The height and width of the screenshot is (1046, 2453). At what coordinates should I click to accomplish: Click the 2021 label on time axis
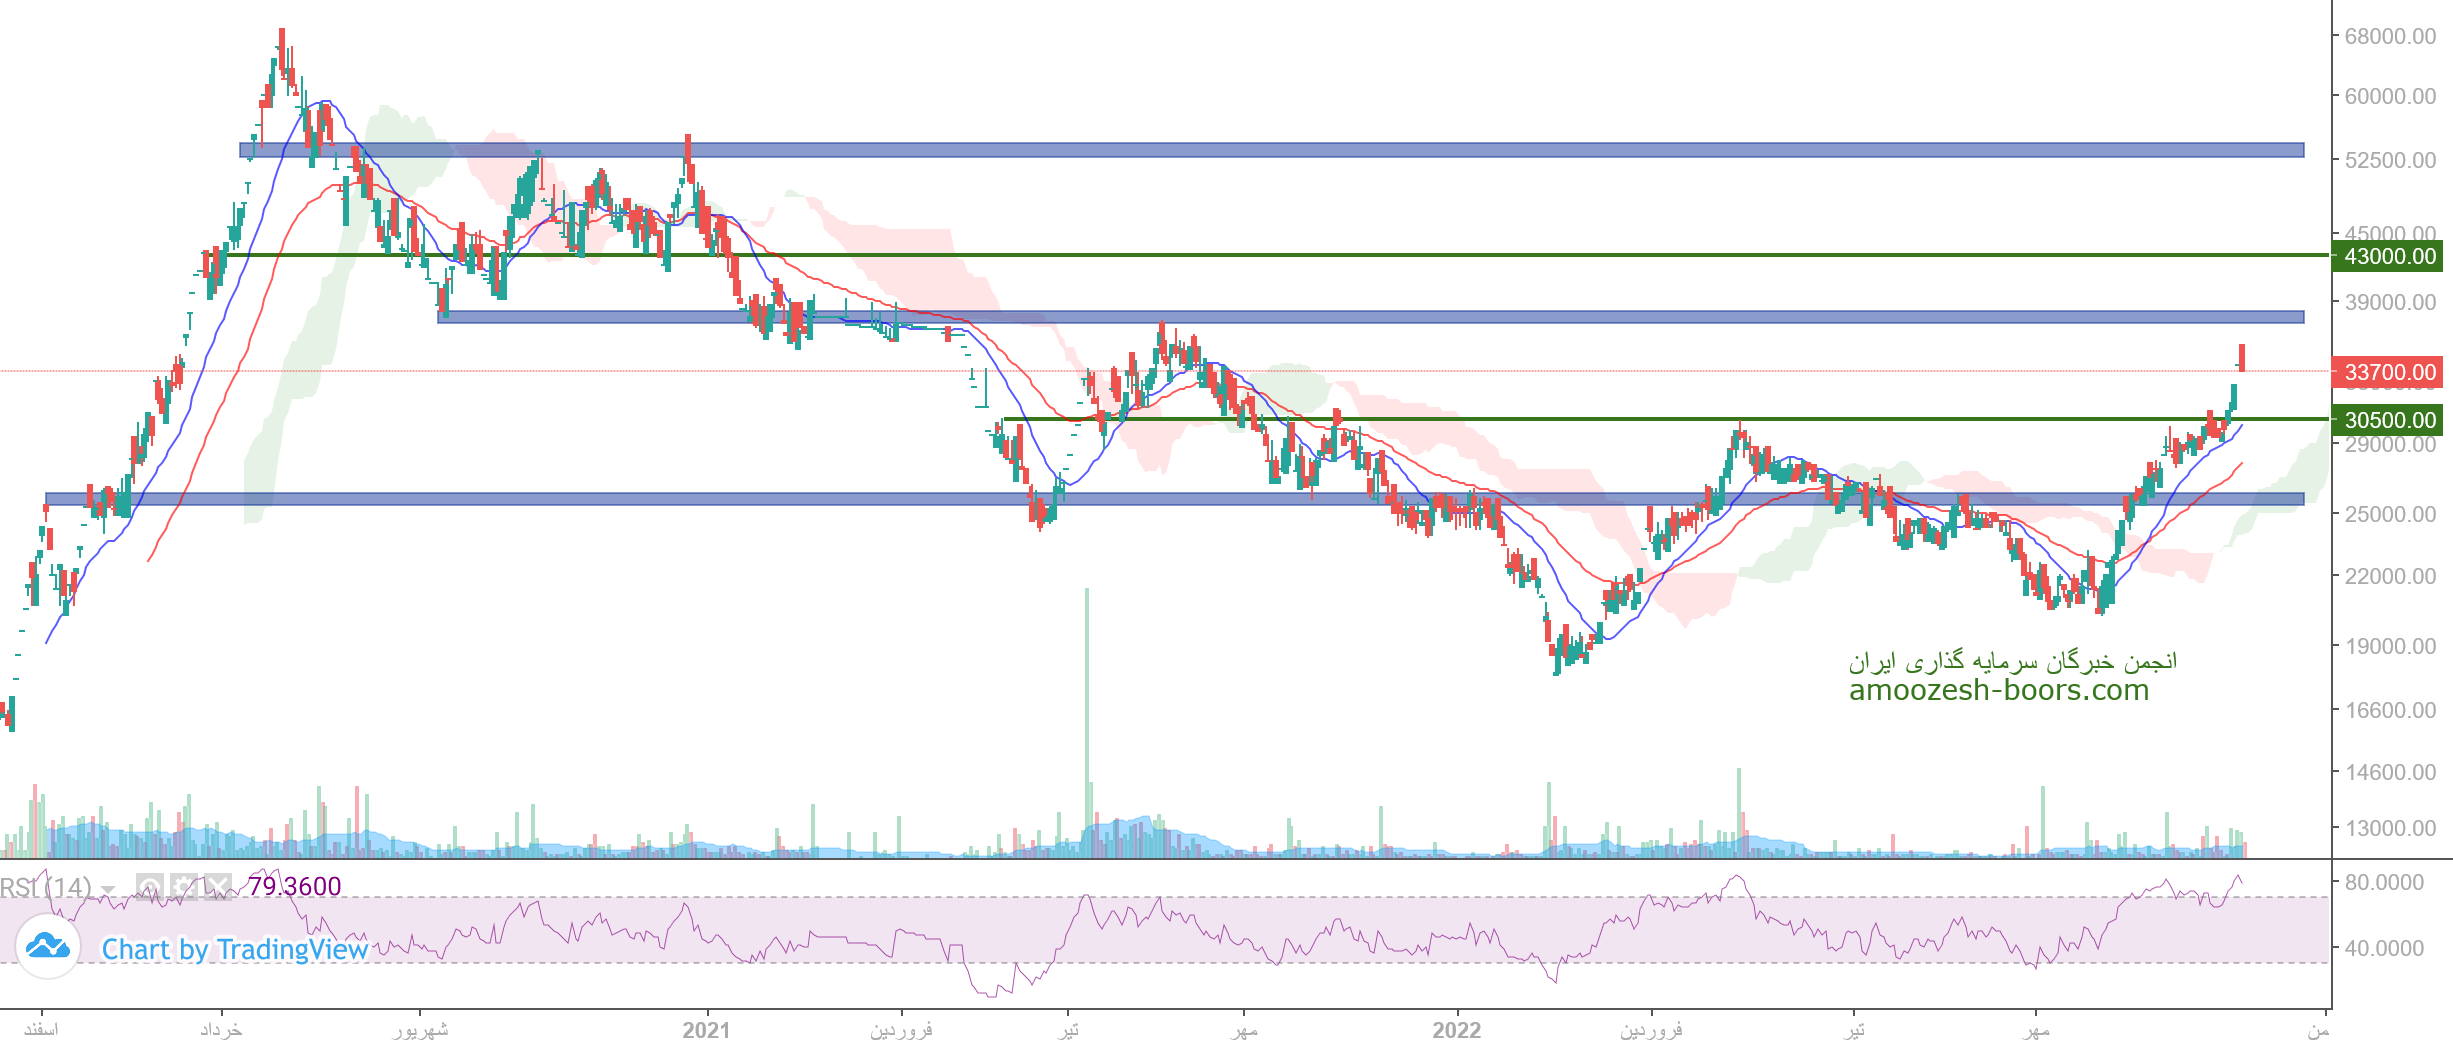(706, 1030)
